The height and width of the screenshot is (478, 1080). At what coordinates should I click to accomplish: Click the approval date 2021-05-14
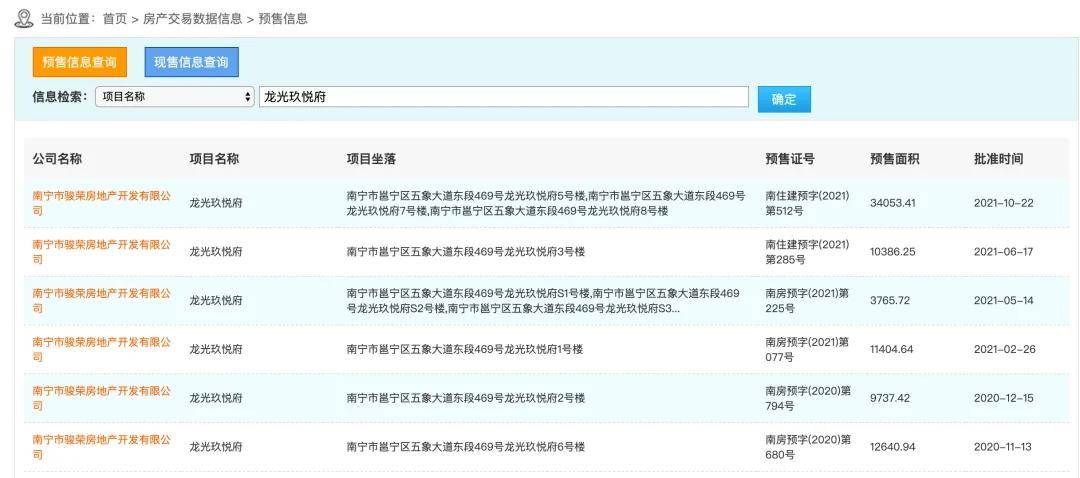point(1004,301)
